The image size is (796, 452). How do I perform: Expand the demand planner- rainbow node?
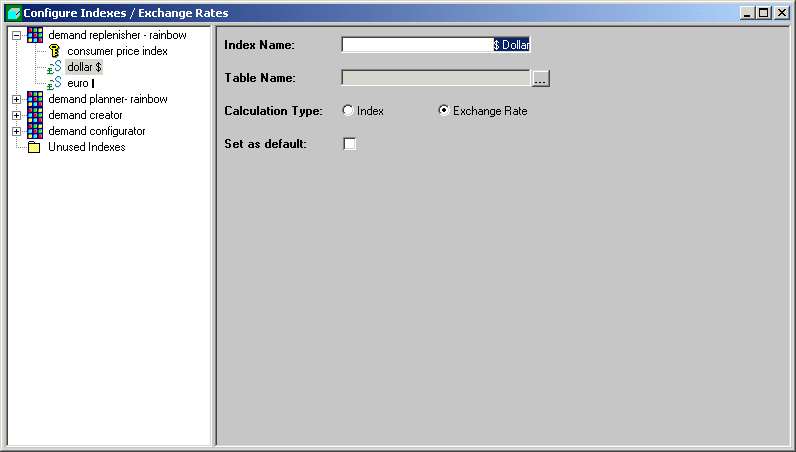coord(17,100)
